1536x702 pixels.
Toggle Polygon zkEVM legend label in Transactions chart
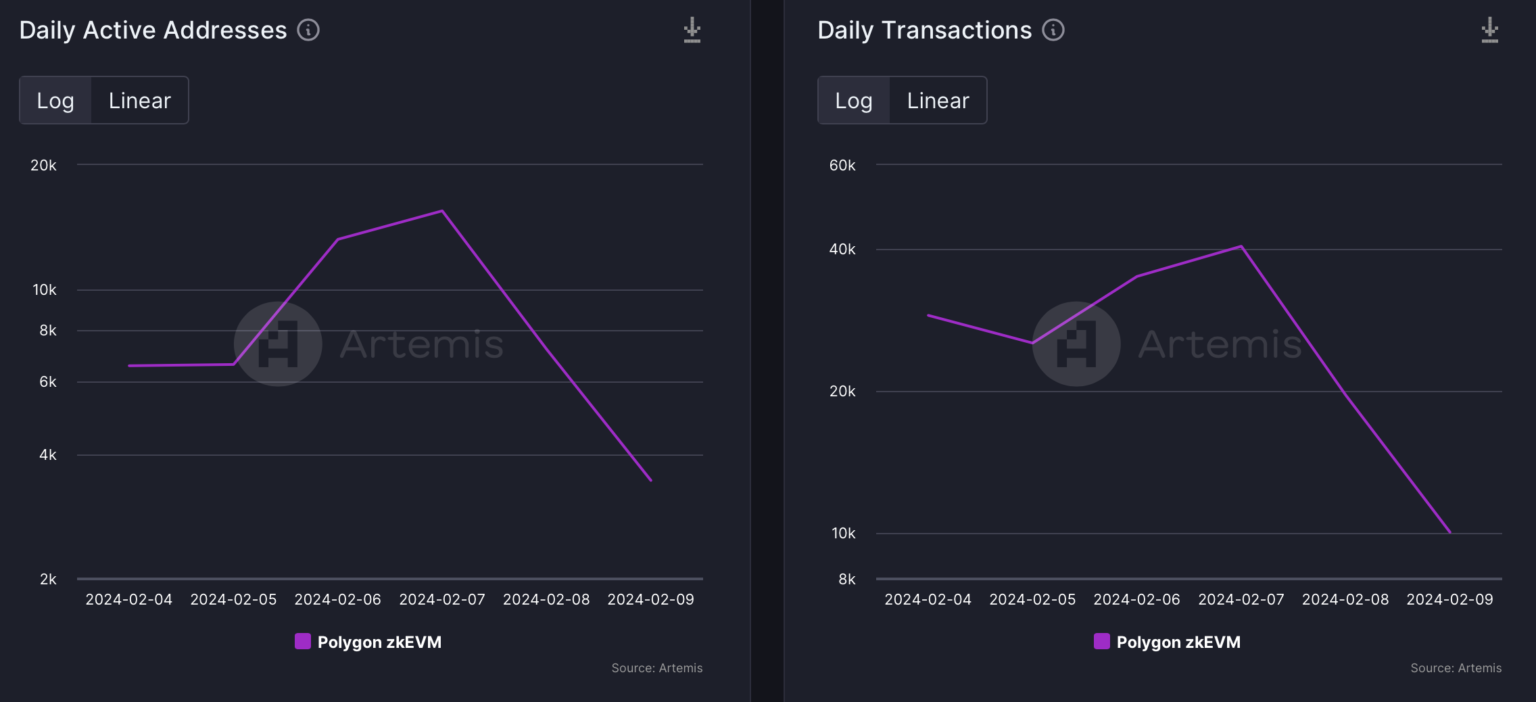[1178, 642]
